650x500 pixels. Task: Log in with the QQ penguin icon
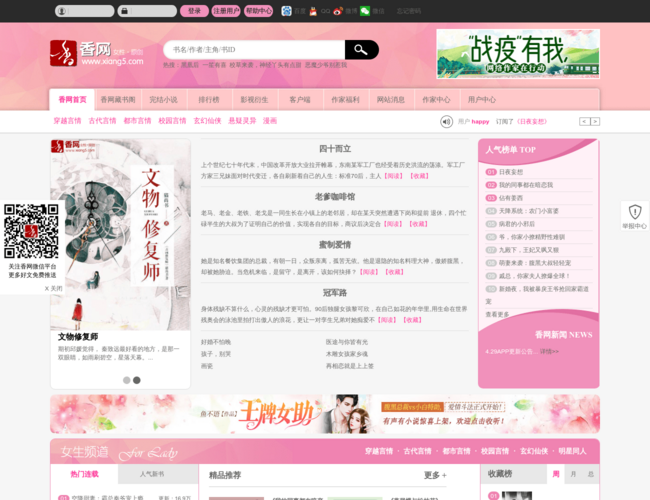[313, 11]
